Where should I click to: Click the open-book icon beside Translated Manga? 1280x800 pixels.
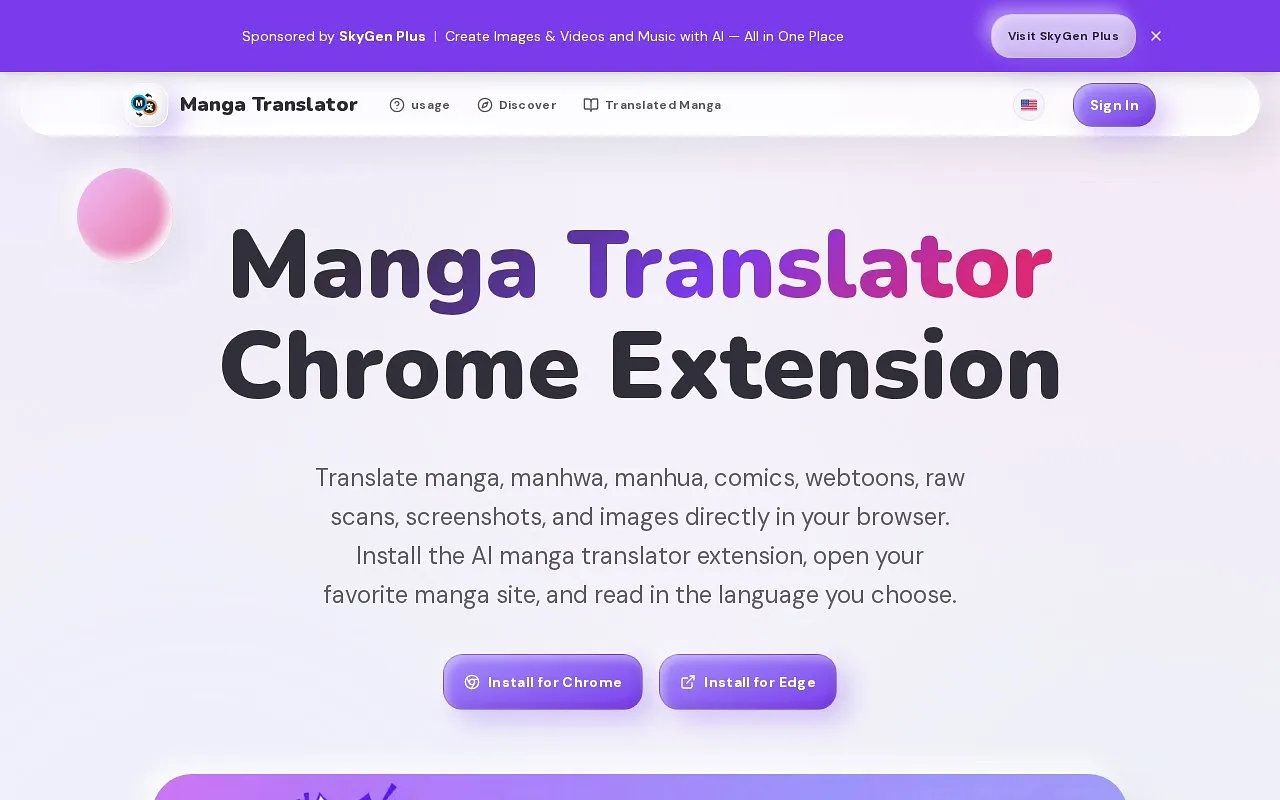coord(591,105)
